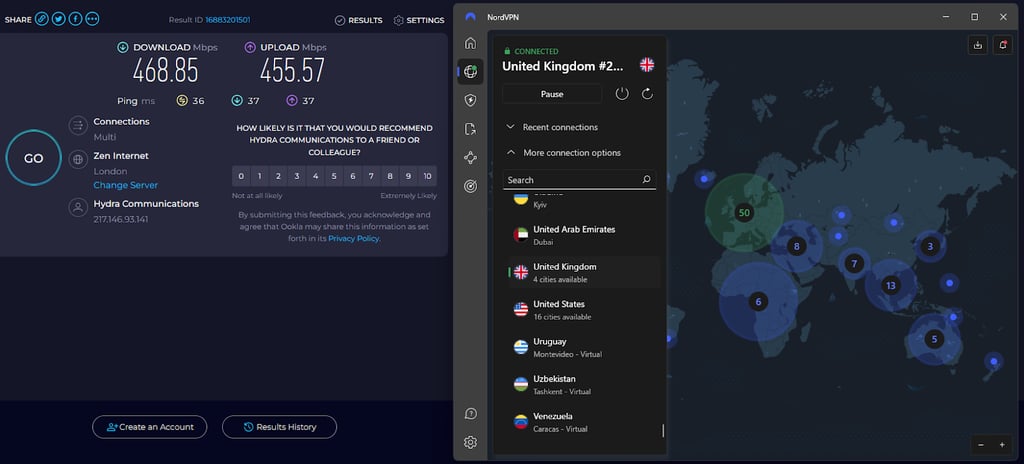Rate recommendation likelihood as 0

click(241, 176)
